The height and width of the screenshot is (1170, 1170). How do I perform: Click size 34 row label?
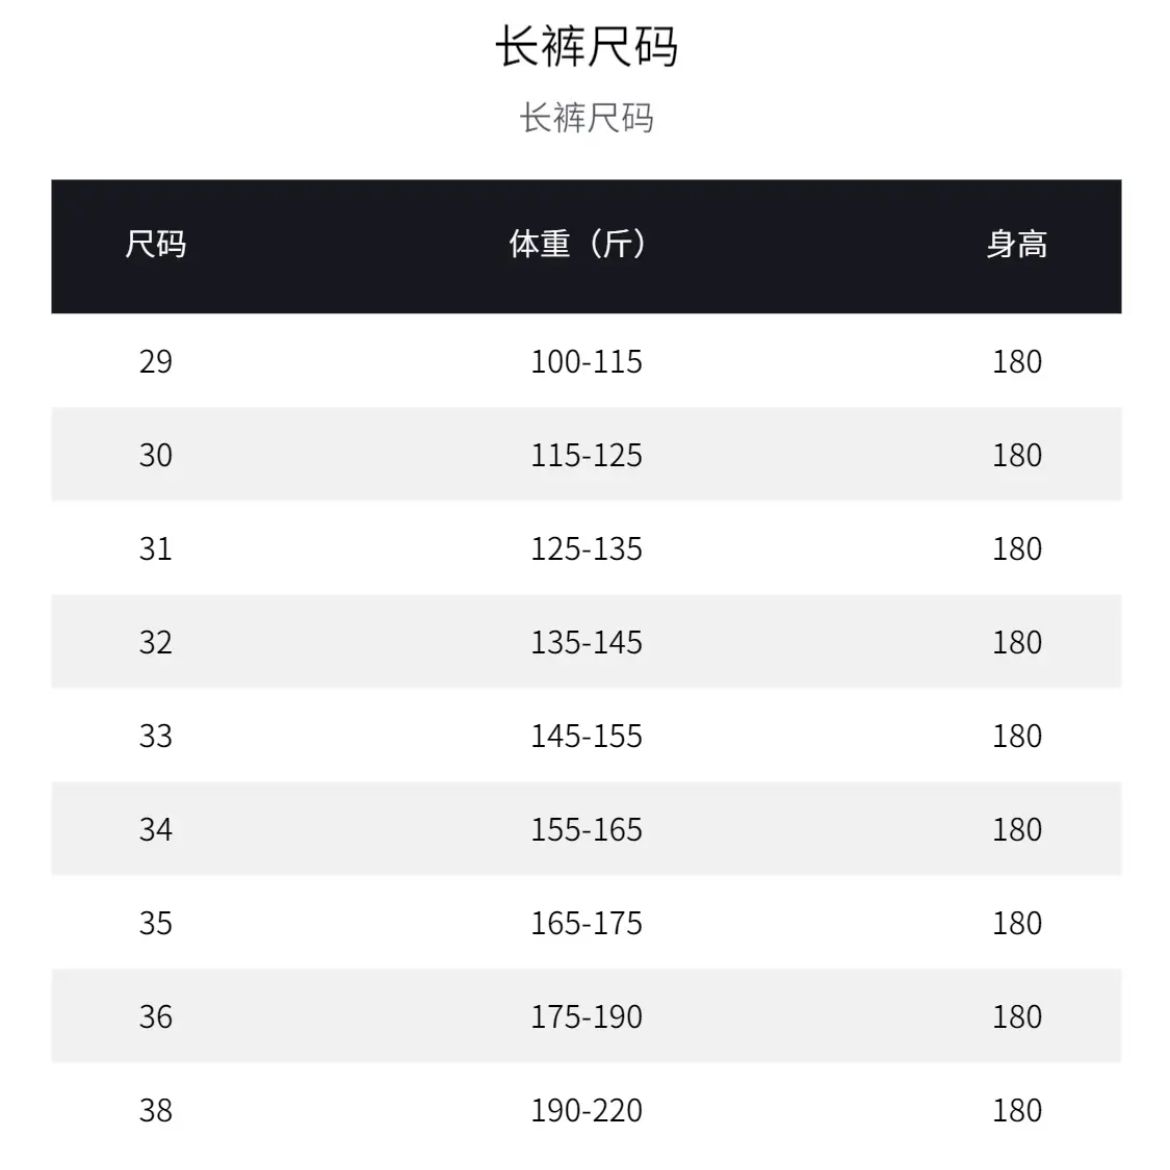(155, 830)
